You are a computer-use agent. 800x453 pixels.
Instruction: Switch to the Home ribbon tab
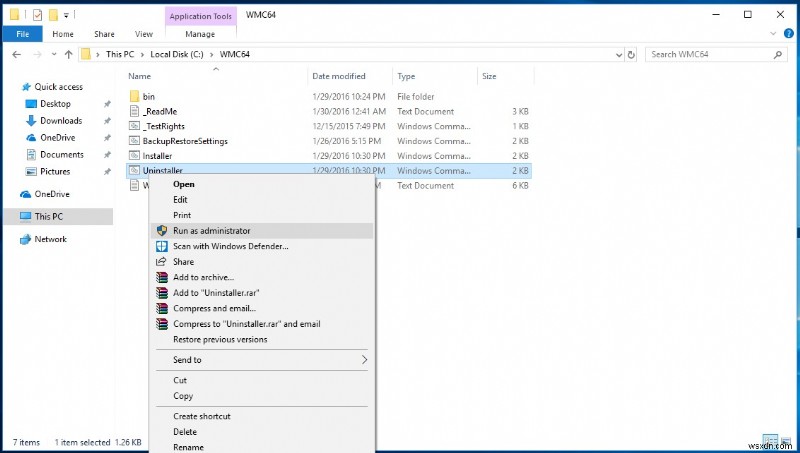pos(63,34)
